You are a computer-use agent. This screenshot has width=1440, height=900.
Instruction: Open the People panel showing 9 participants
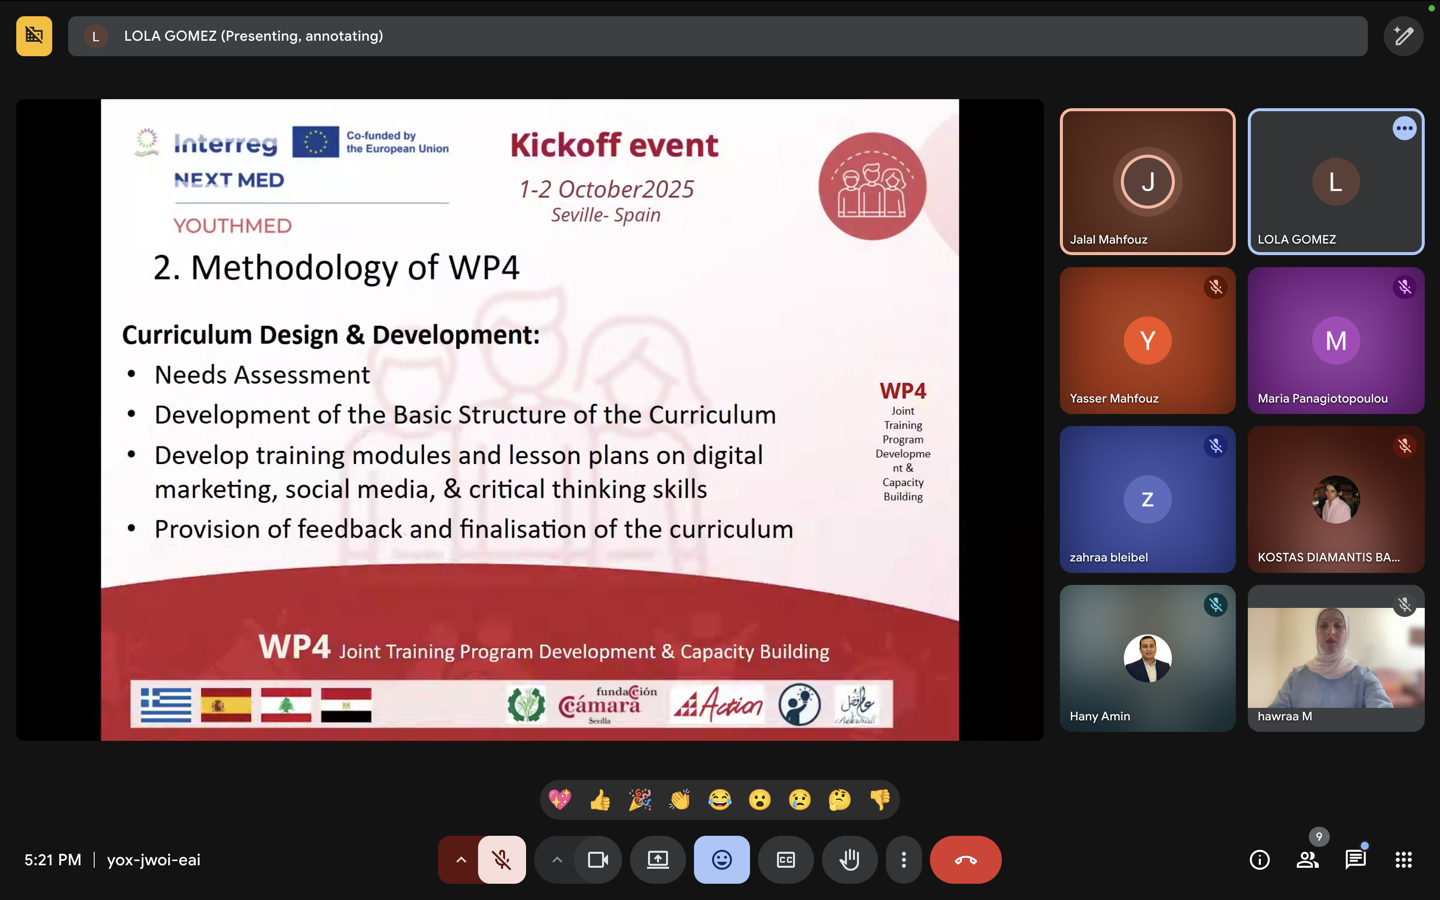click(1307, 860)
